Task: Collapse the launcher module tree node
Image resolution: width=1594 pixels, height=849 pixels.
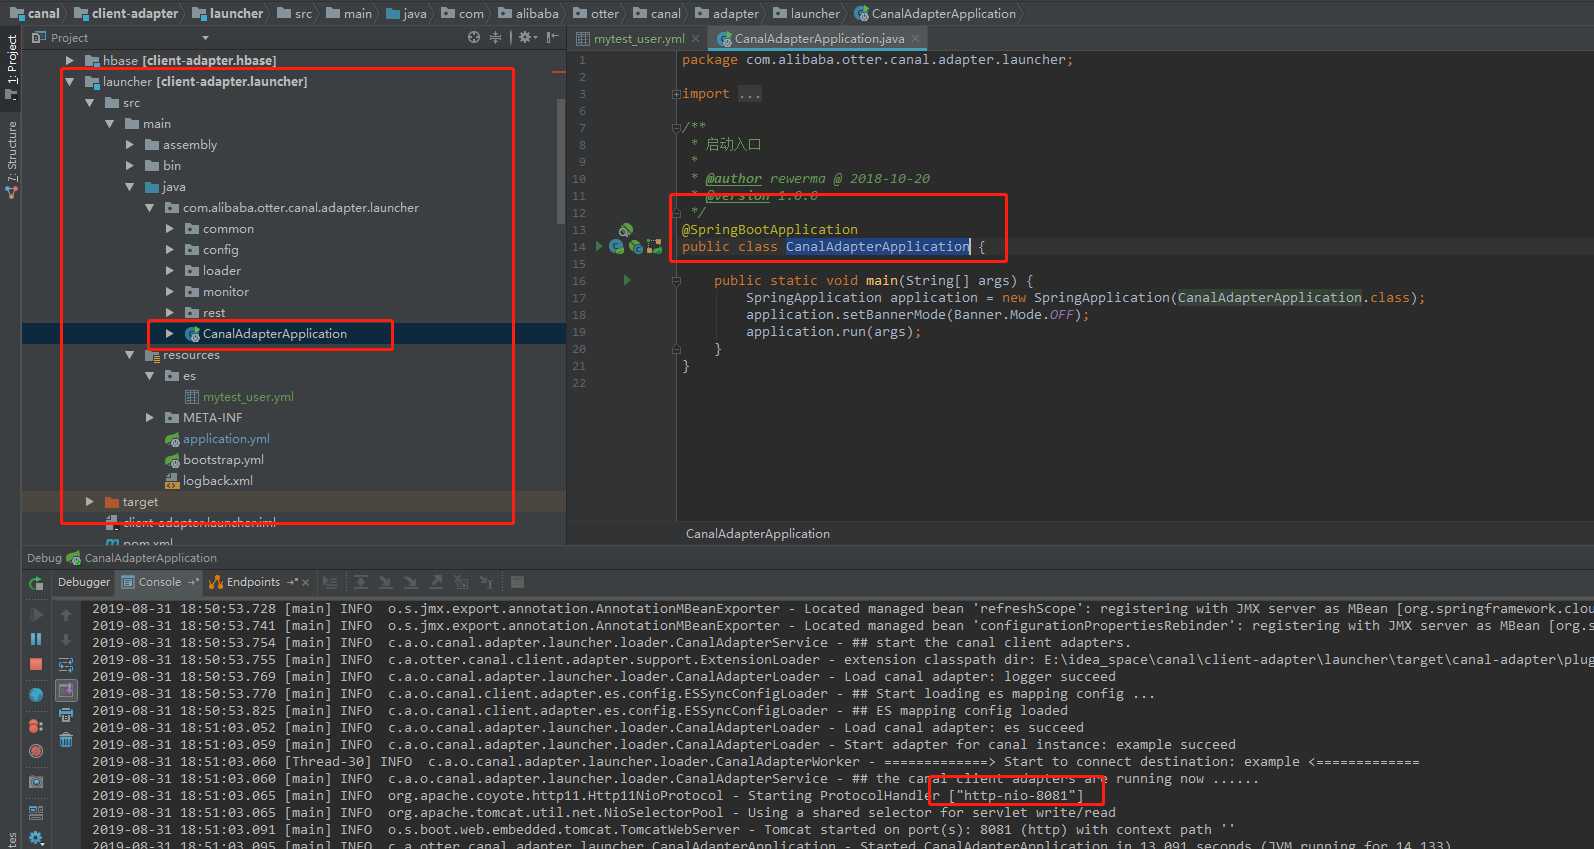Action: (70, 81)
